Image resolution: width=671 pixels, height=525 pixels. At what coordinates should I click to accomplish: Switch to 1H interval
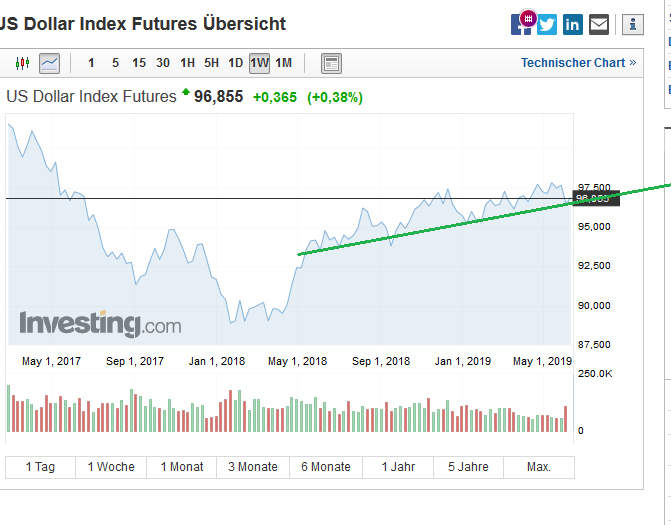(187, 63)
